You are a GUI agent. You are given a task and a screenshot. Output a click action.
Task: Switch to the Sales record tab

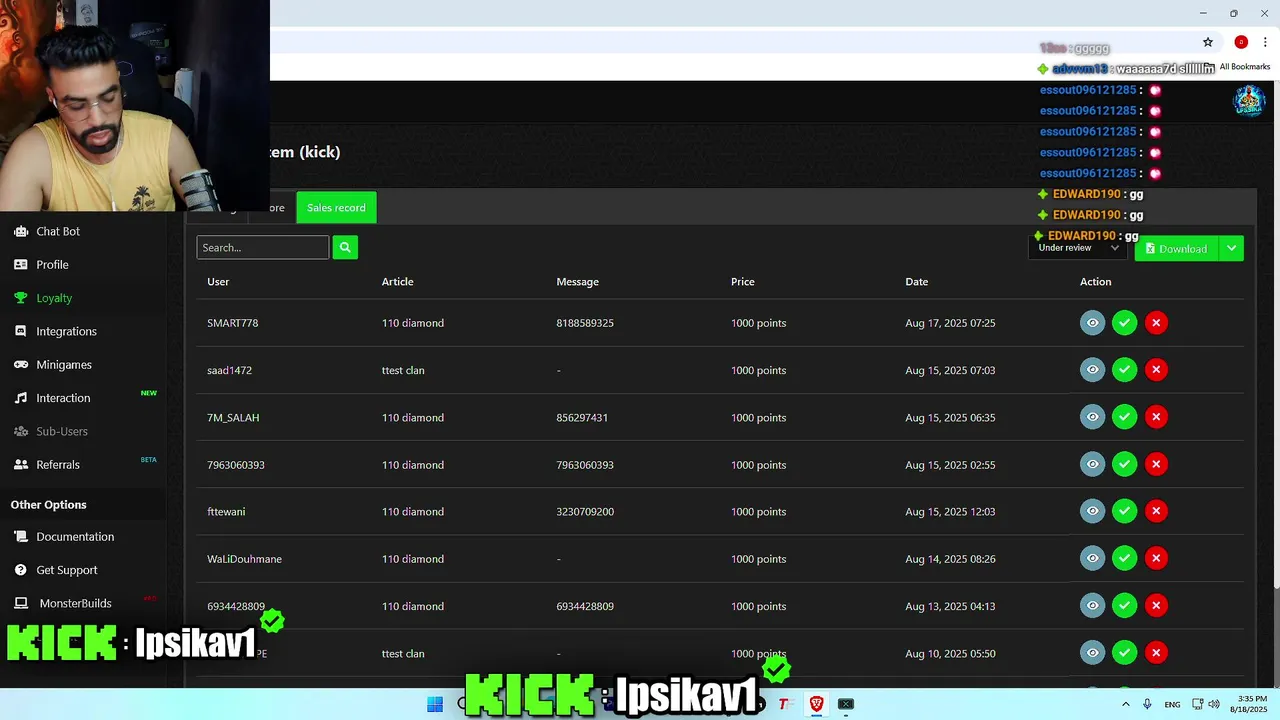tap(336, 207)
